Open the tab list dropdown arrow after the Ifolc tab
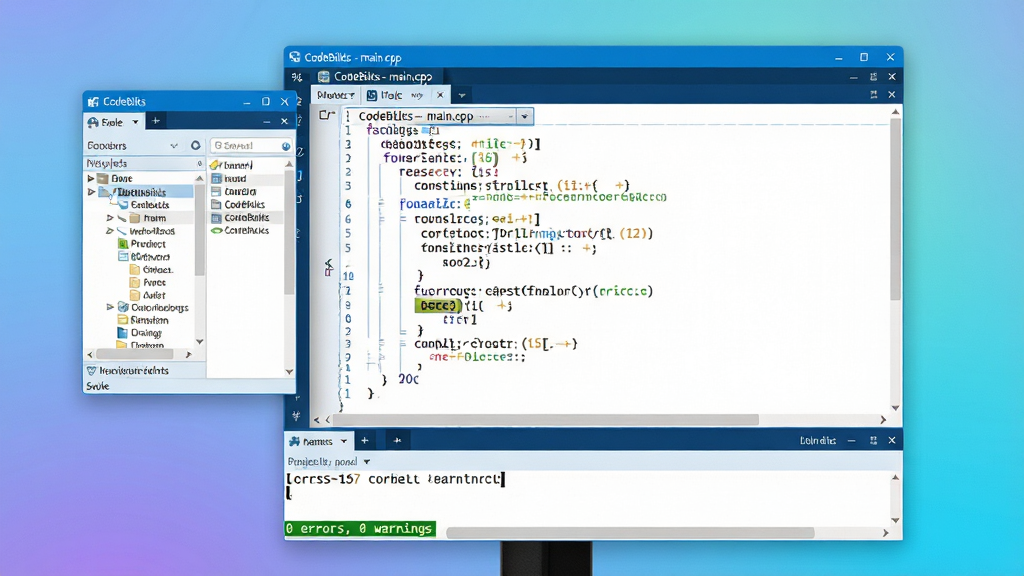1024x576 pixels. click(462, 95)
